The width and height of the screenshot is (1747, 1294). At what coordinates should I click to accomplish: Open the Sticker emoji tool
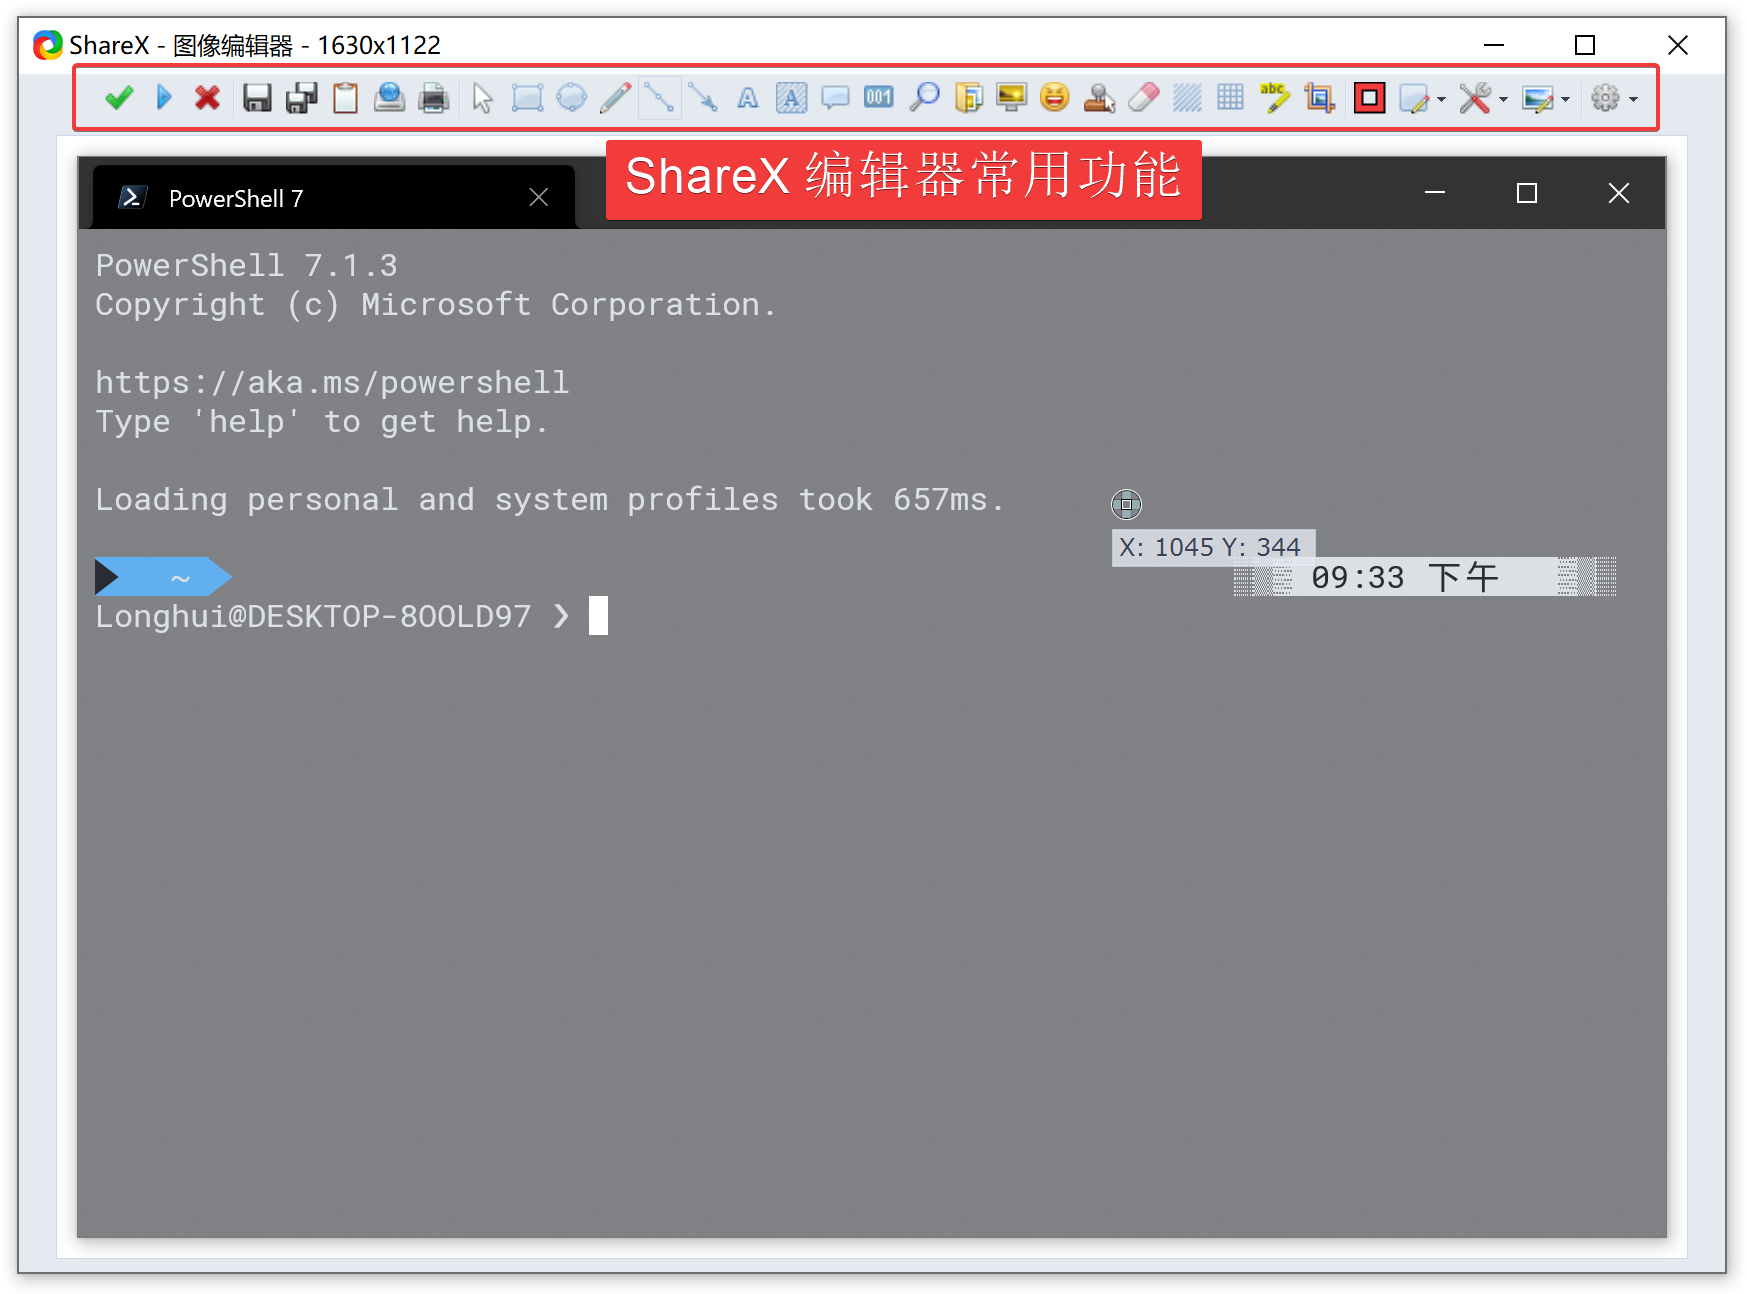(1055, 98)
